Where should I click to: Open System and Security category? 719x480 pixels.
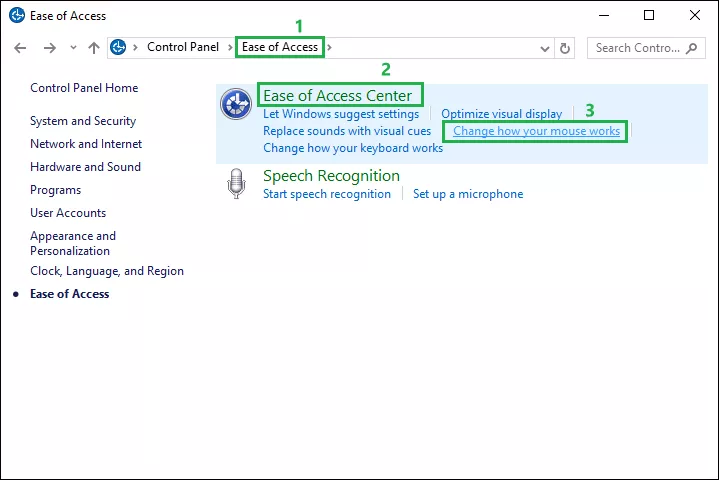pyautogui.click(x=83, y=121)
